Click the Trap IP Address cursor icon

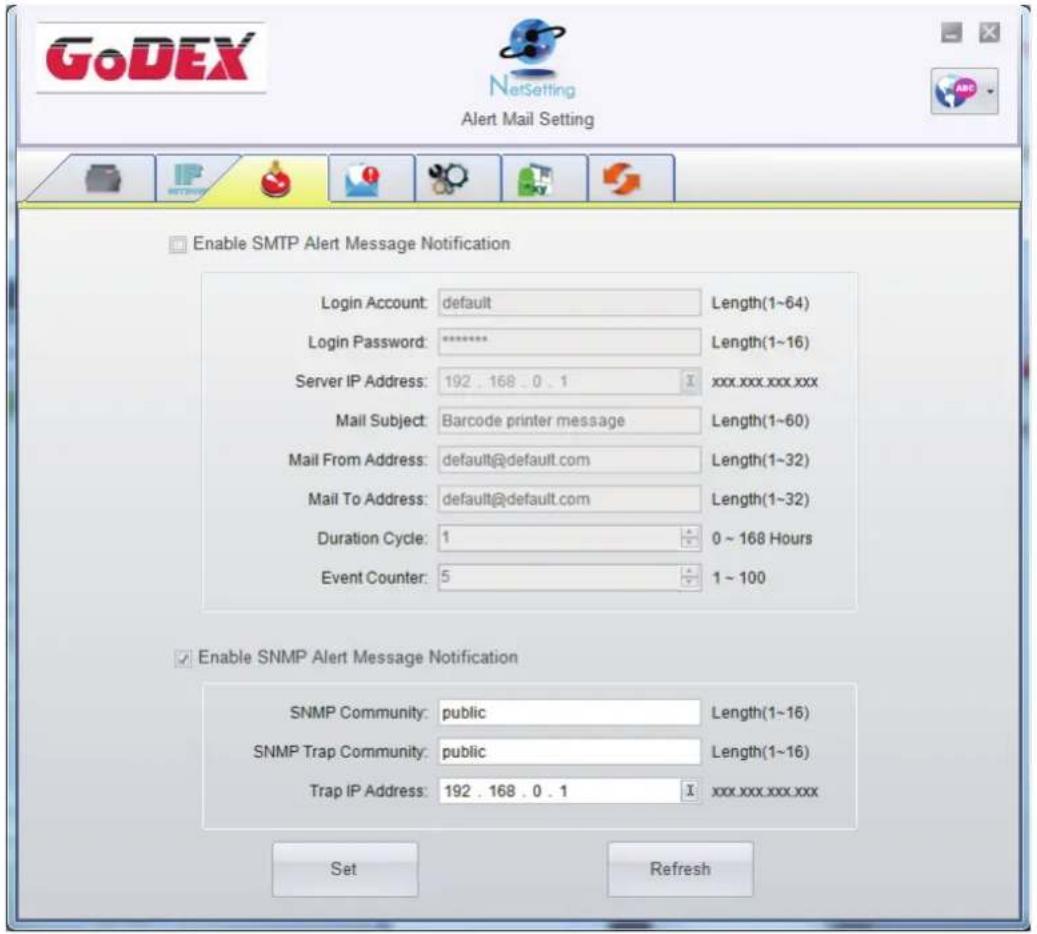click(x=690, y=791)
